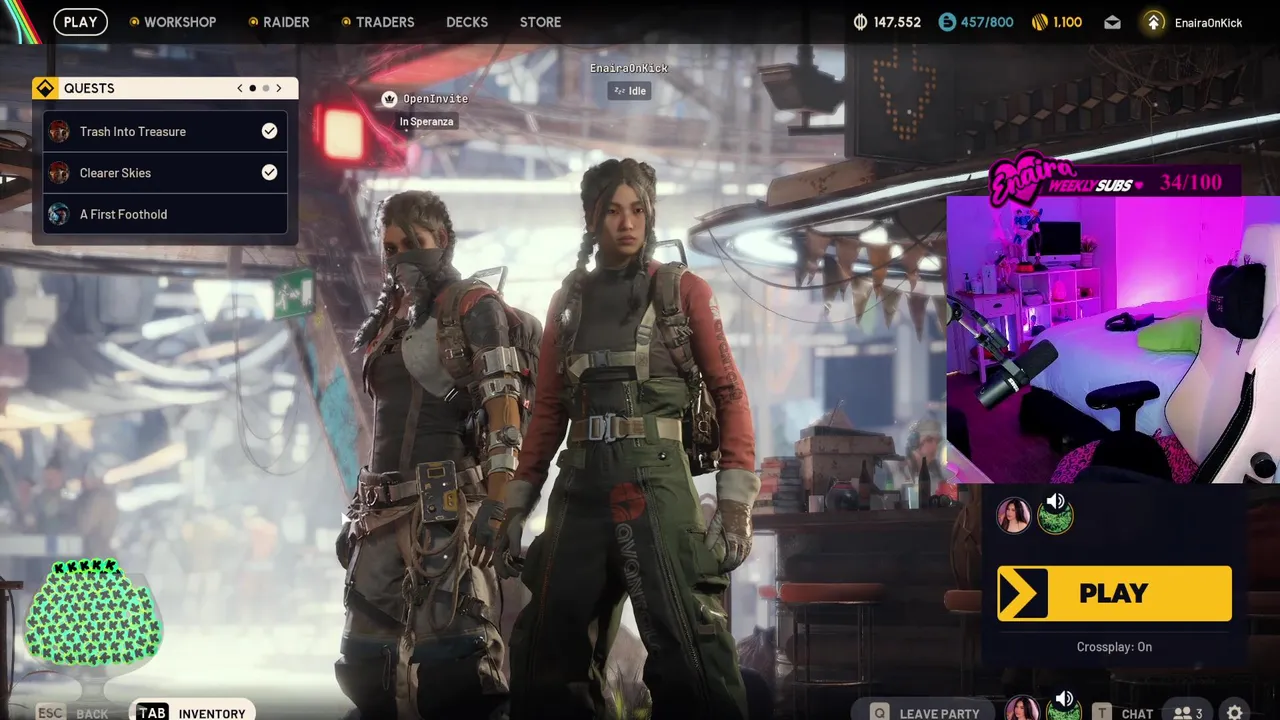The width and height of the screenshot is (1280, 720).
Task: Open the Clearer Skies quest
Action: point(165,173)
